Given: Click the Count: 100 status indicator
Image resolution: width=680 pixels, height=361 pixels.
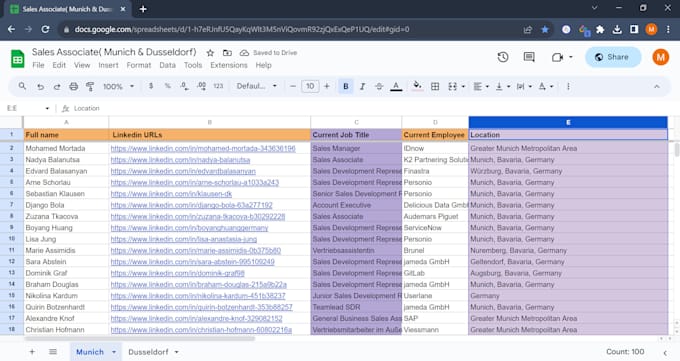Looking at the screenshot, I should tap(625, 351).
